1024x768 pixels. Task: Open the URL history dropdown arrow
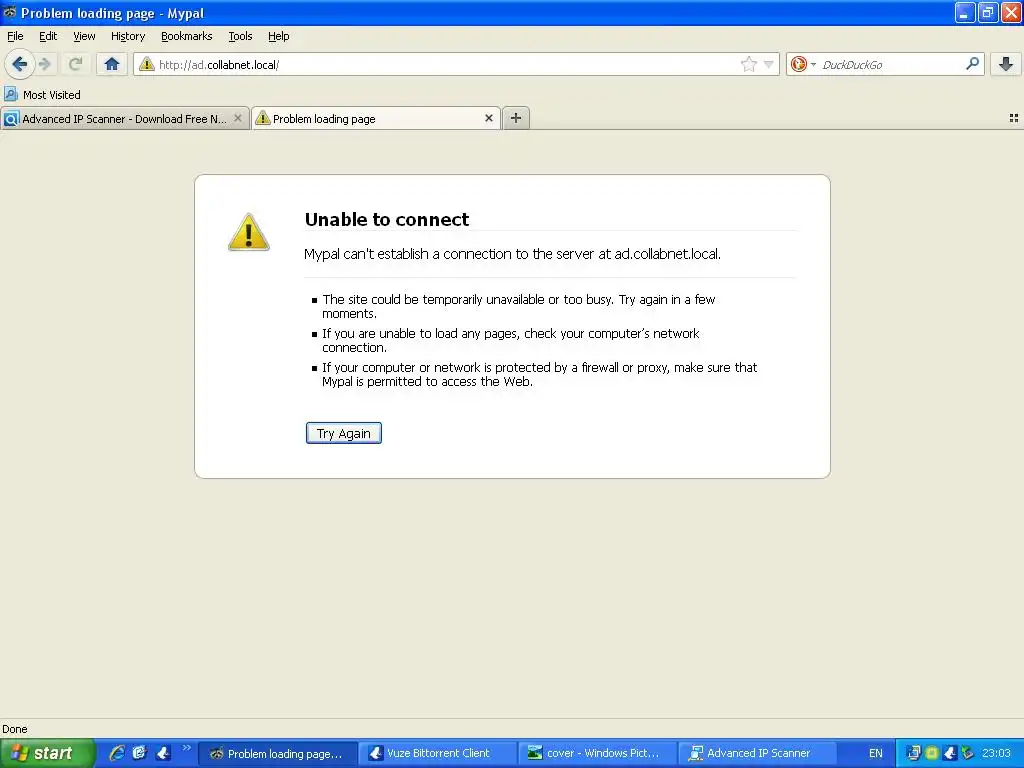[769, 64]
